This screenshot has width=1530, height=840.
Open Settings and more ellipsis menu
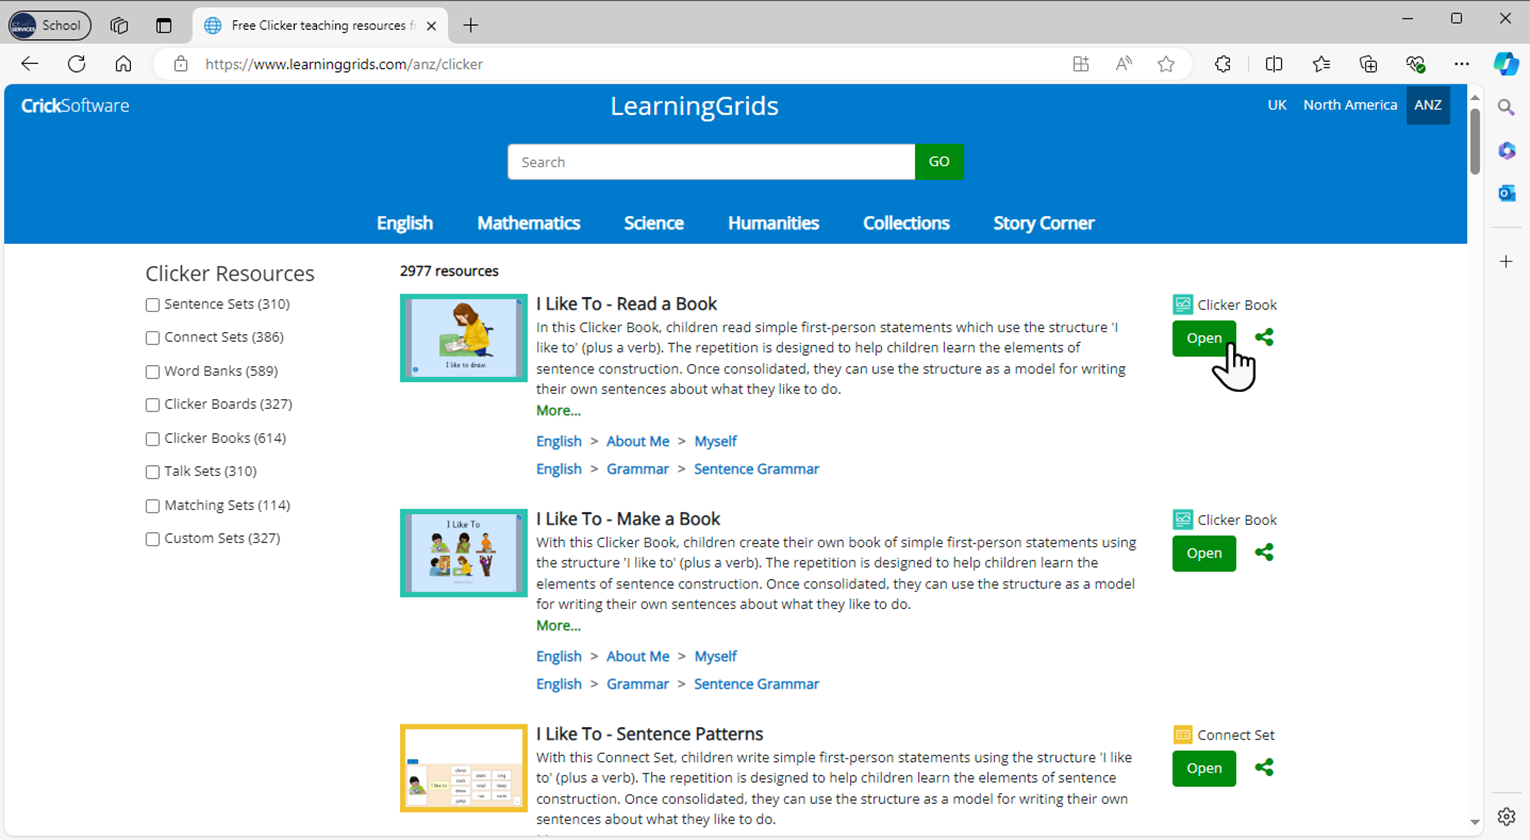pyautogui.click(x=1462, y=64)
